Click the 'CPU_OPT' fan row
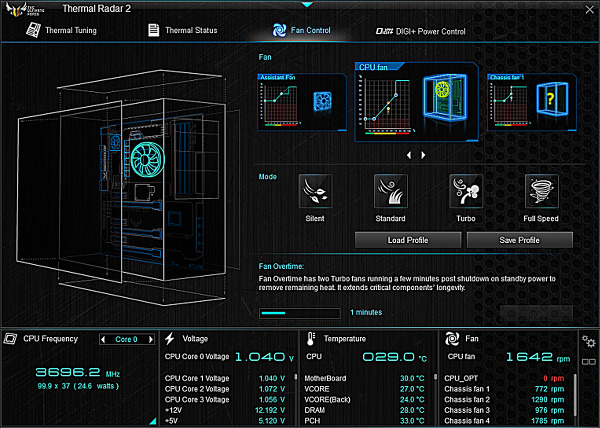Image resolution: width=600 pixels, height=428 pixels. coord(504,378)
